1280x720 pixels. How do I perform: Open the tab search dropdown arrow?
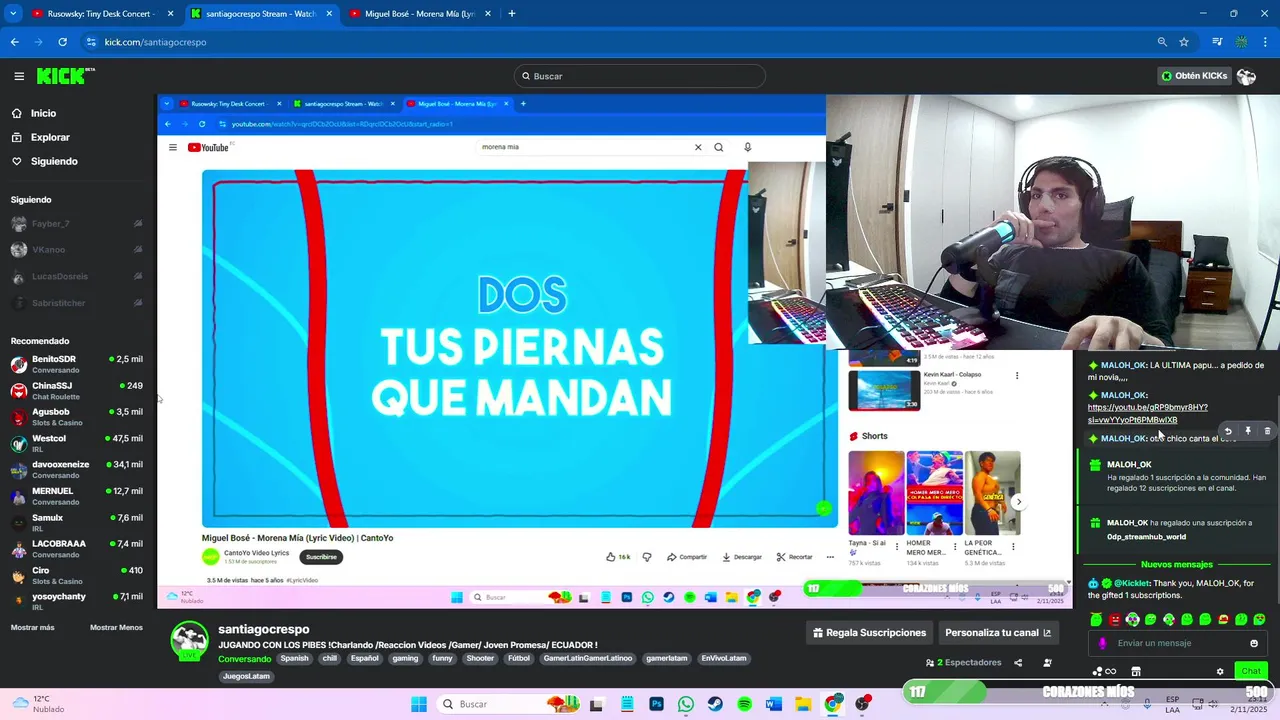pos(13,14)
